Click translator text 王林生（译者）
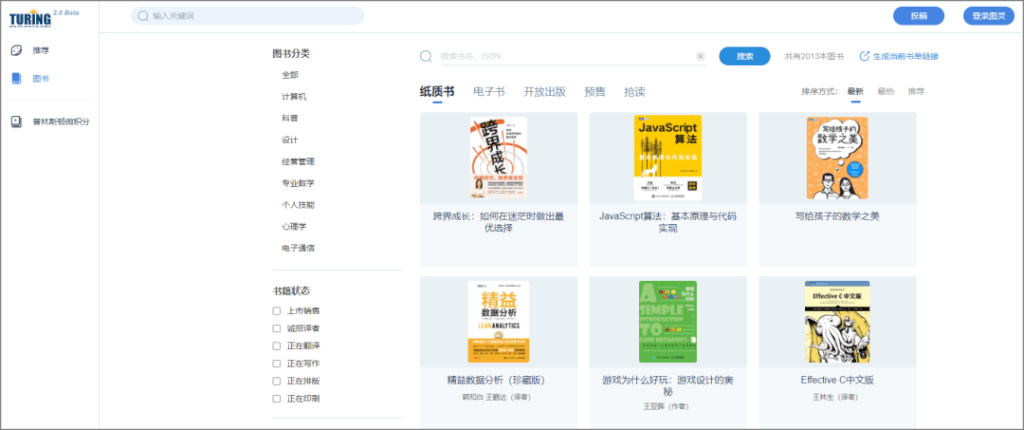The width and height of the screenshot is (1024, 430). point(837,397)
